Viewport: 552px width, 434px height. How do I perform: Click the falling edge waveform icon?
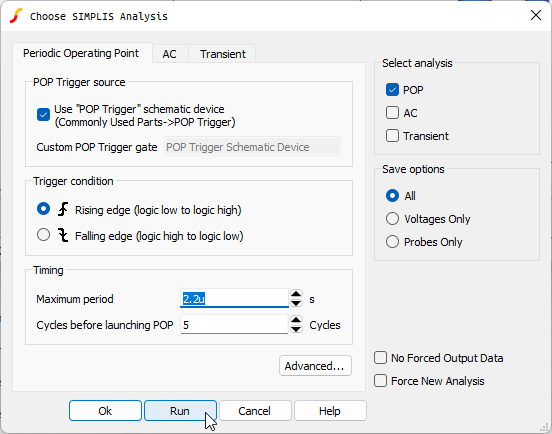[63, 235]
